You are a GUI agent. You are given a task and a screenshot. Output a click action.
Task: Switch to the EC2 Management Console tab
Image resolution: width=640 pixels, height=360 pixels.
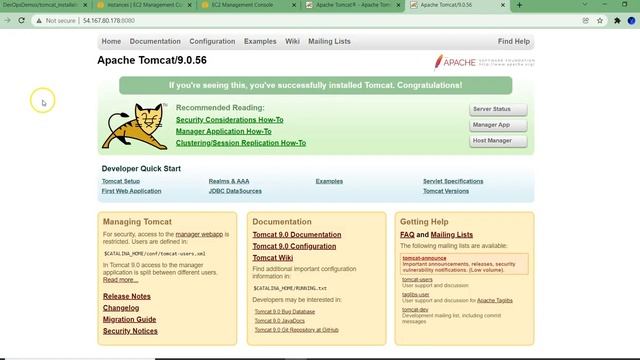click(249, 5)
